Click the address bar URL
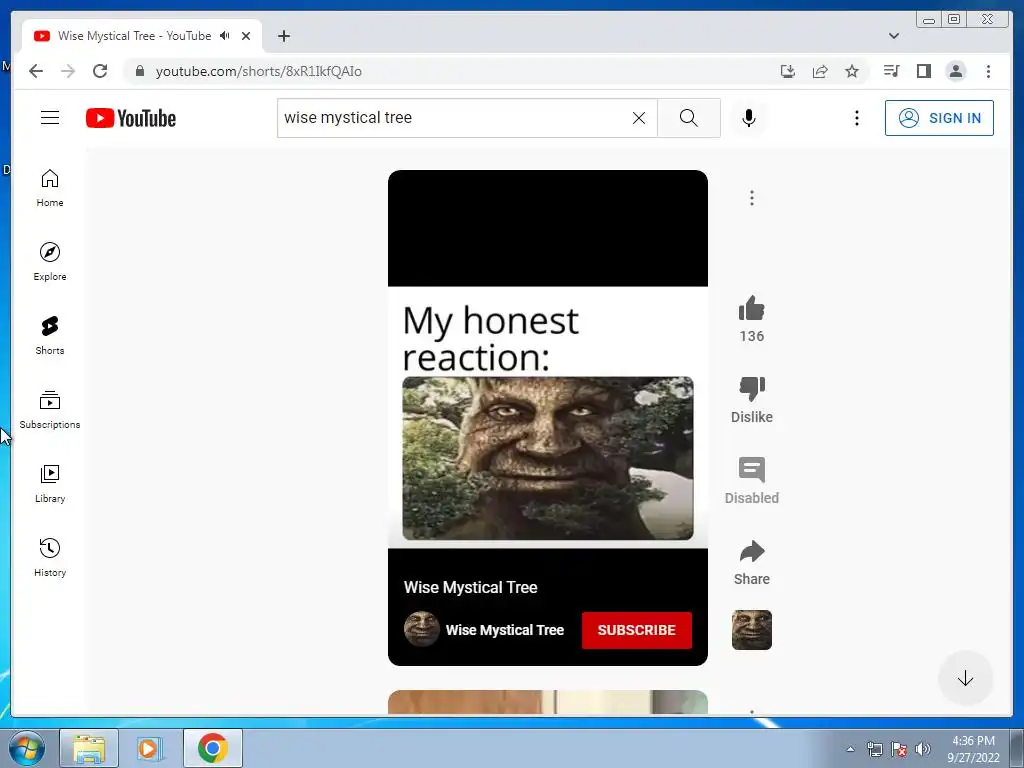 [259, 71]
